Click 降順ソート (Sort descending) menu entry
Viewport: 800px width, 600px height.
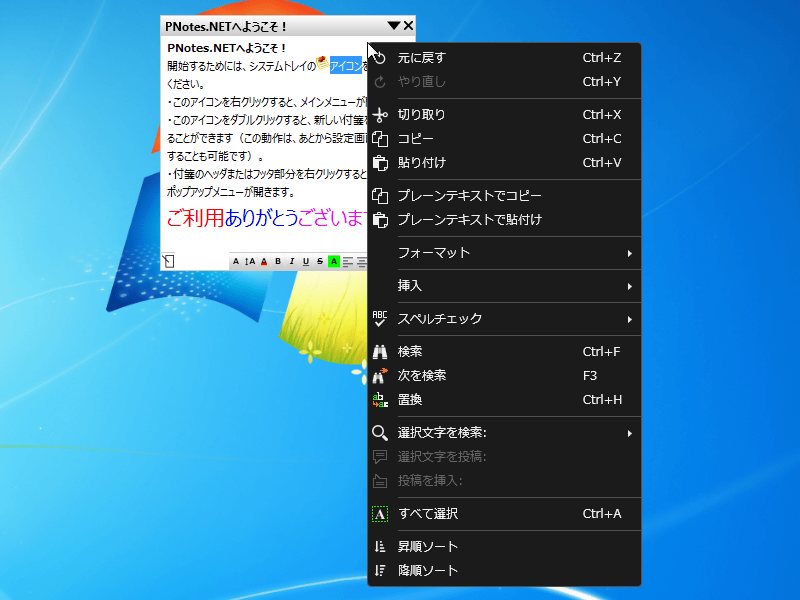coord(504,570)
